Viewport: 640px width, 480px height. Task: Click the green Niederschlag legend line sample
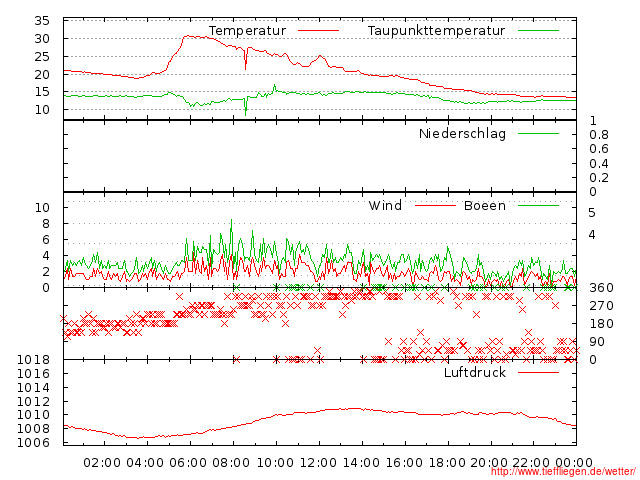[538, 133]
